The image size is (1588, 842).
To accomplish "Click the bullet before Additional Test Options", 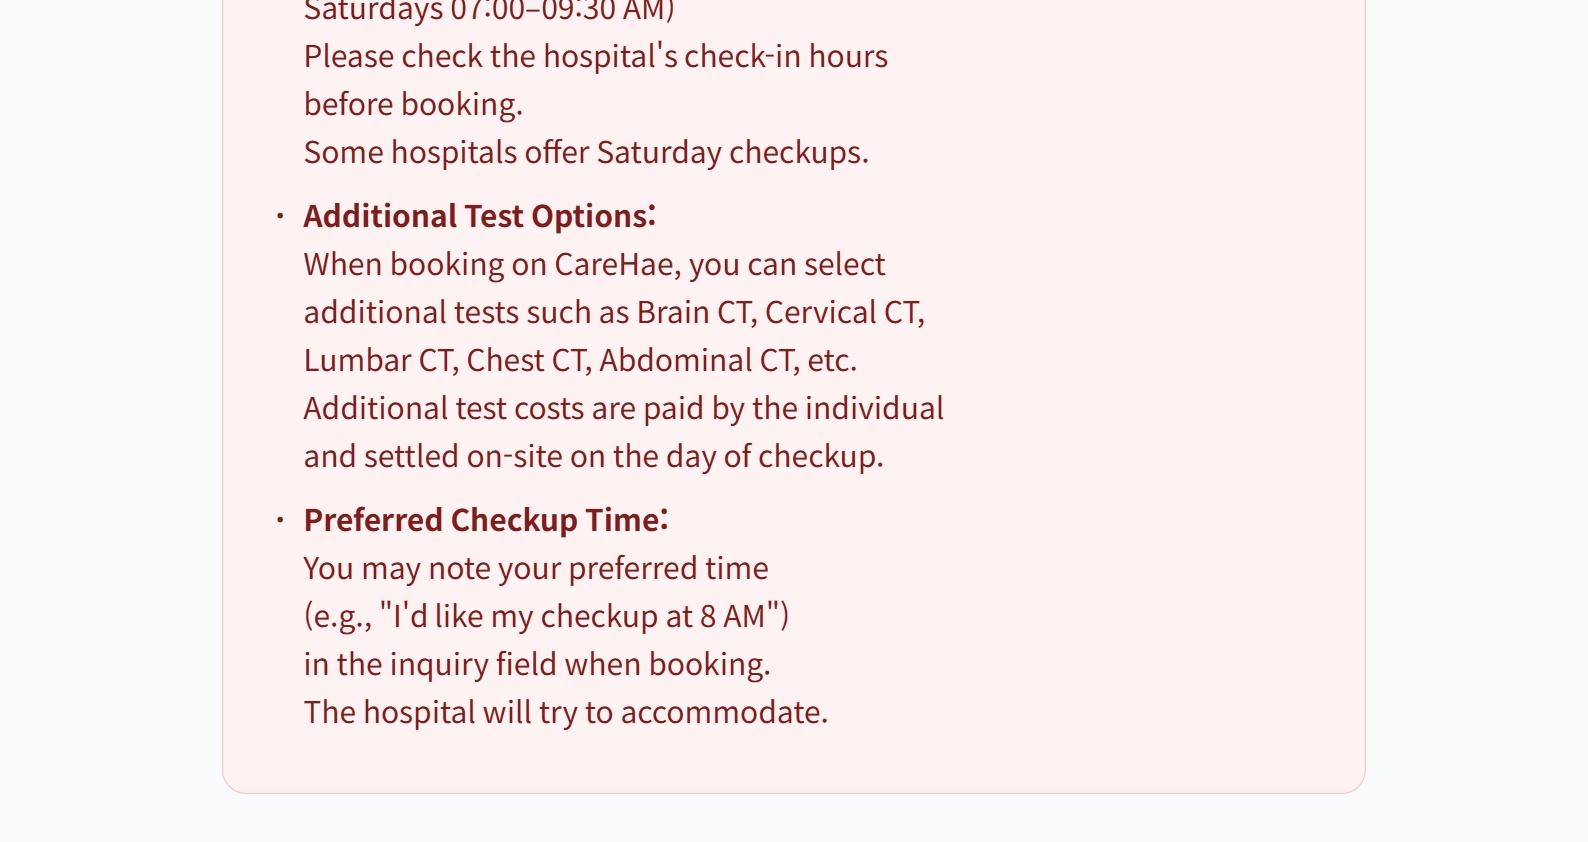I will (x=281, y=216).
